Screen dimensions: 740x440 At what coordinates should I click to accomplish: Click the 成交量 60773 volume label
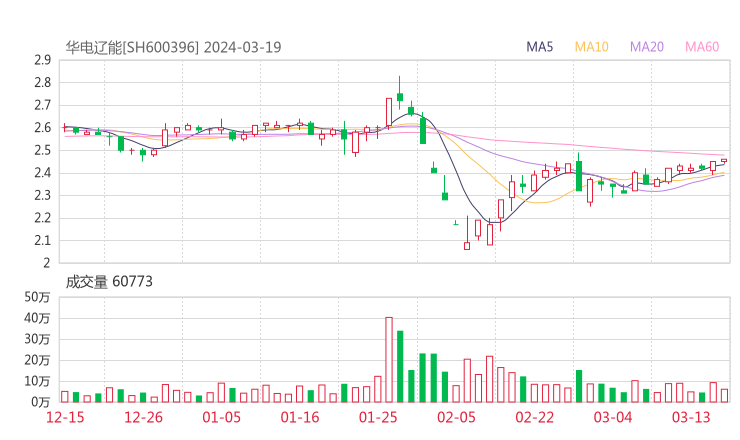point(109,282)
